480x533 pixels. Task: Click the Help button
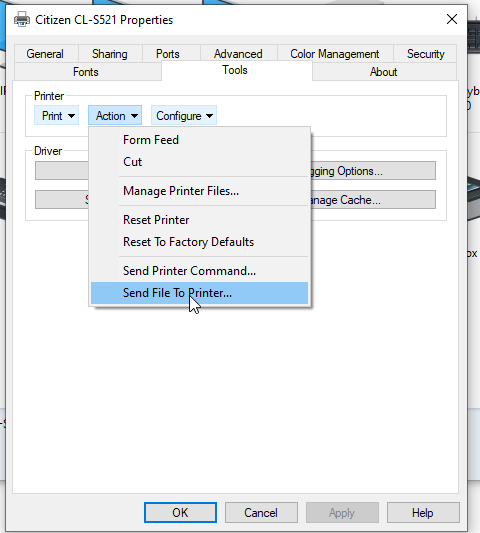[423, 512]
